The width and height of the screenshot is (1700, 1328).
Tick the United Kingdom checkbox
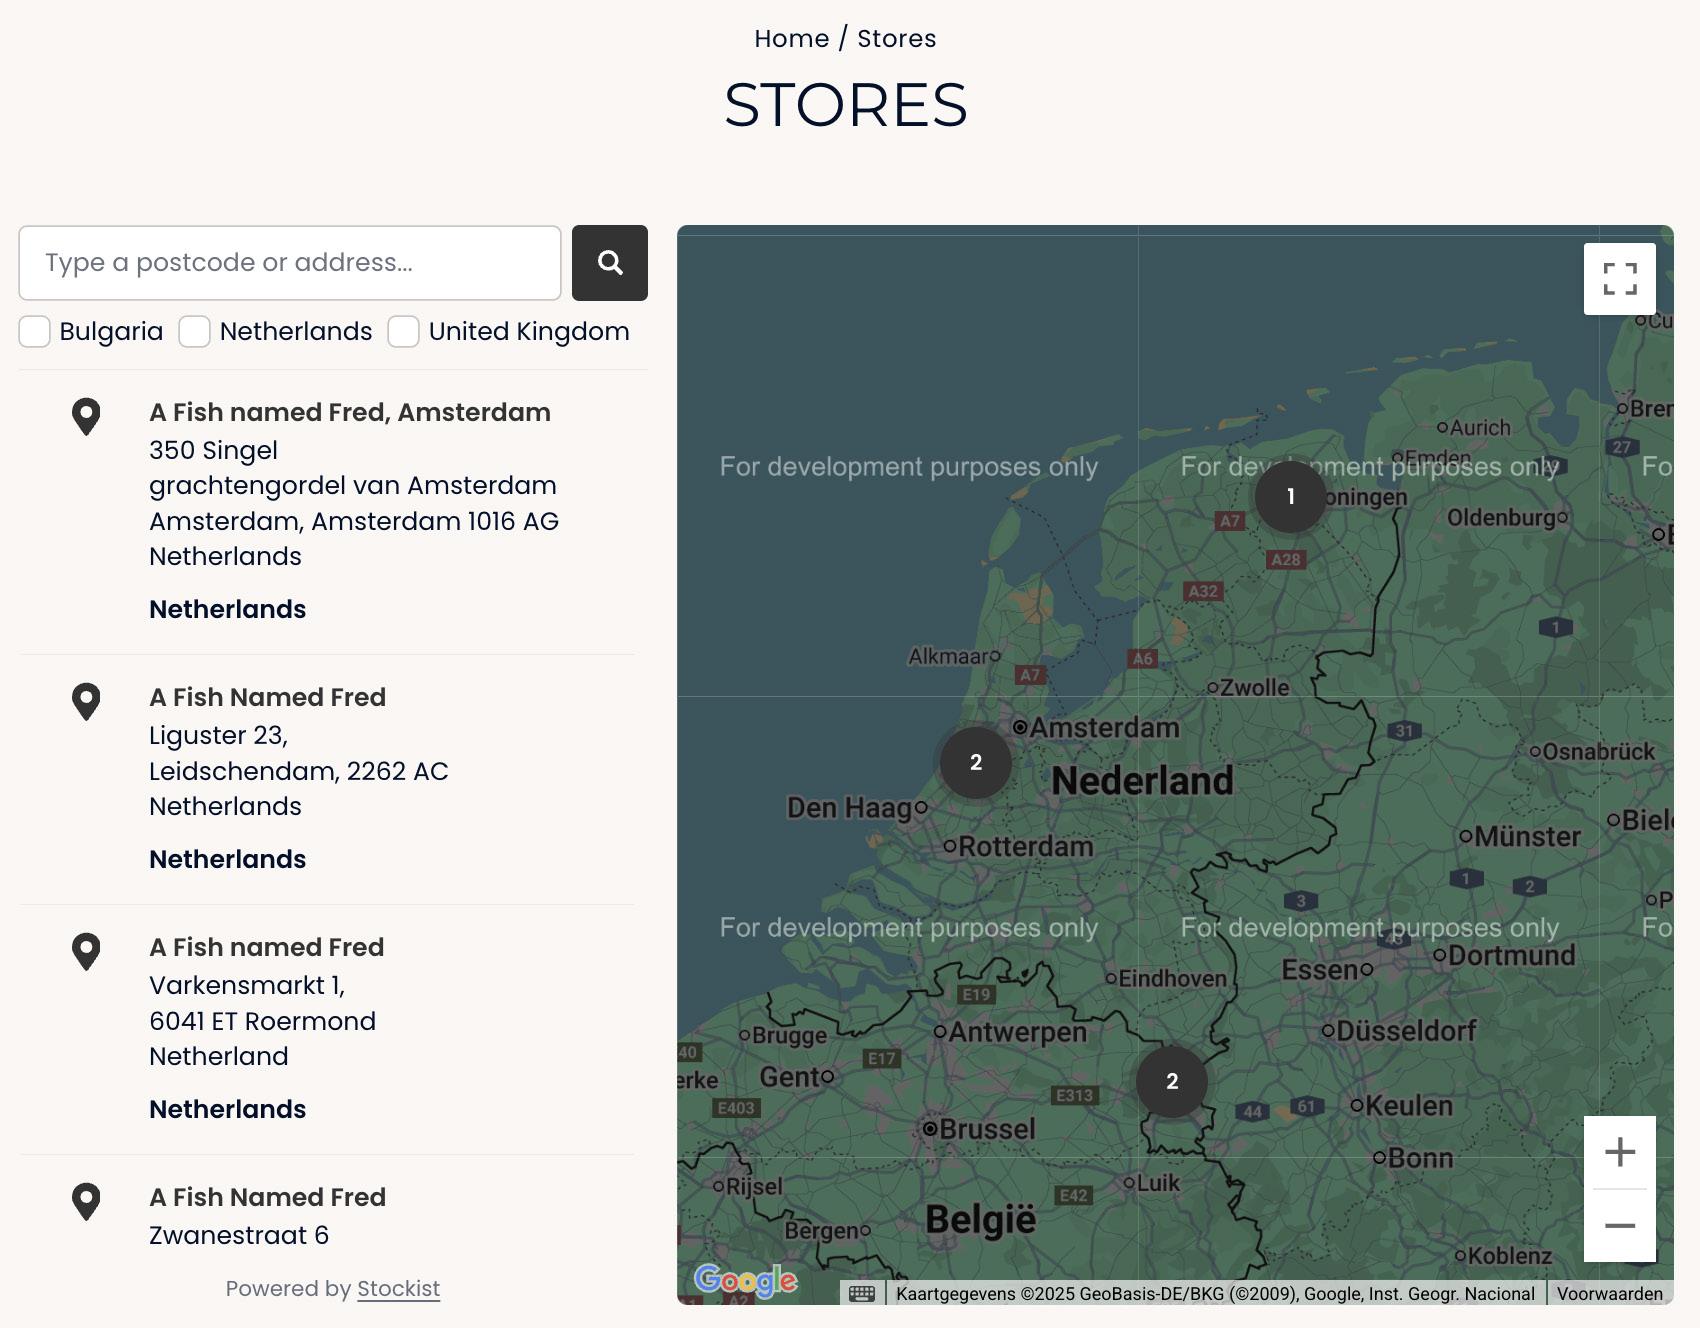[x=404, y=332]
